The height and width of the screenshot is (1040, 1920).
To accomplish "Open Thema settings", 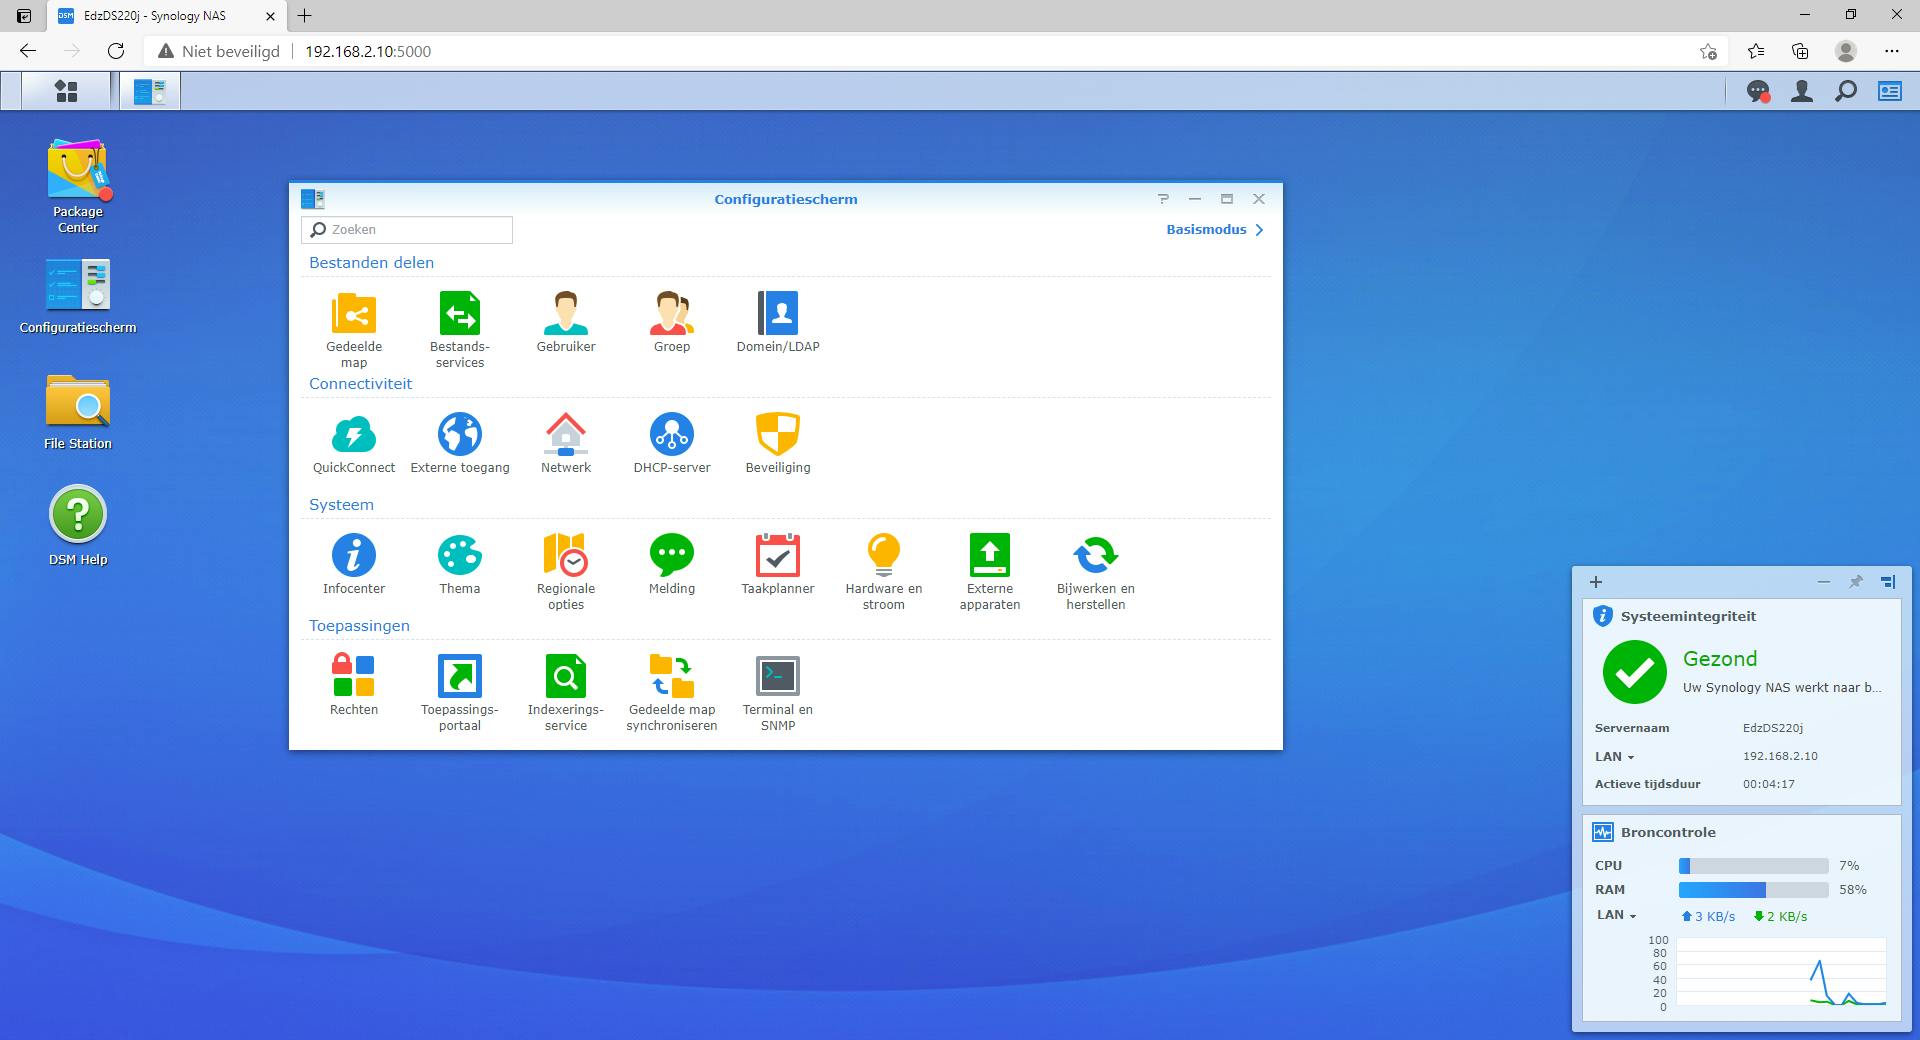I will coord(460,564).
